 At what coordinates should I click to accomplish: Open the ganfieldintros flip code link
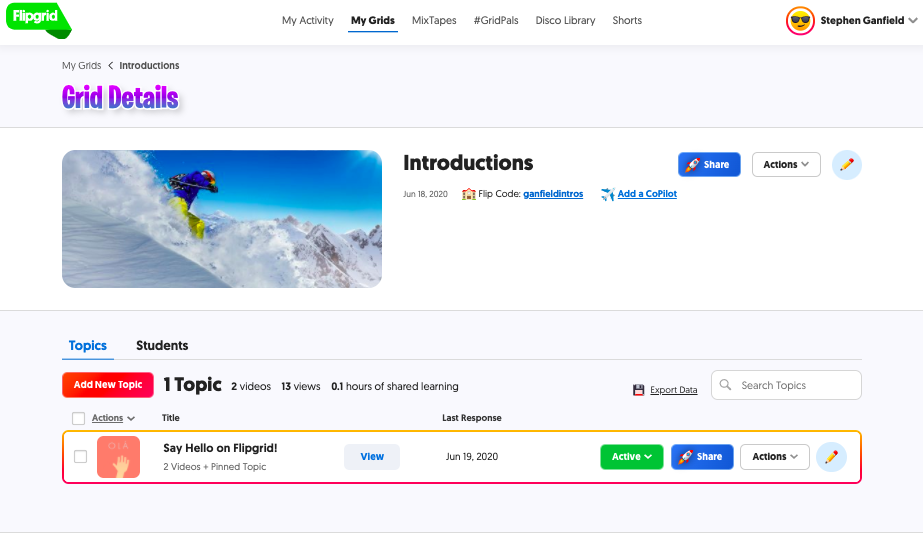pyautogui.click(x=553, y=194)
